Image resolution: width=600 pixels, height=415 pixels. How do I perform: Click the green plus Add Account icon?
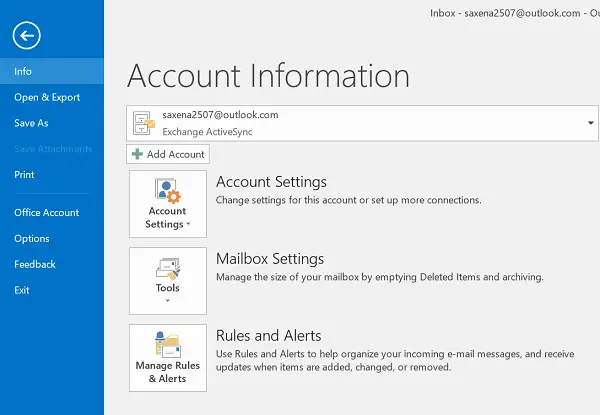click(137, 154)
